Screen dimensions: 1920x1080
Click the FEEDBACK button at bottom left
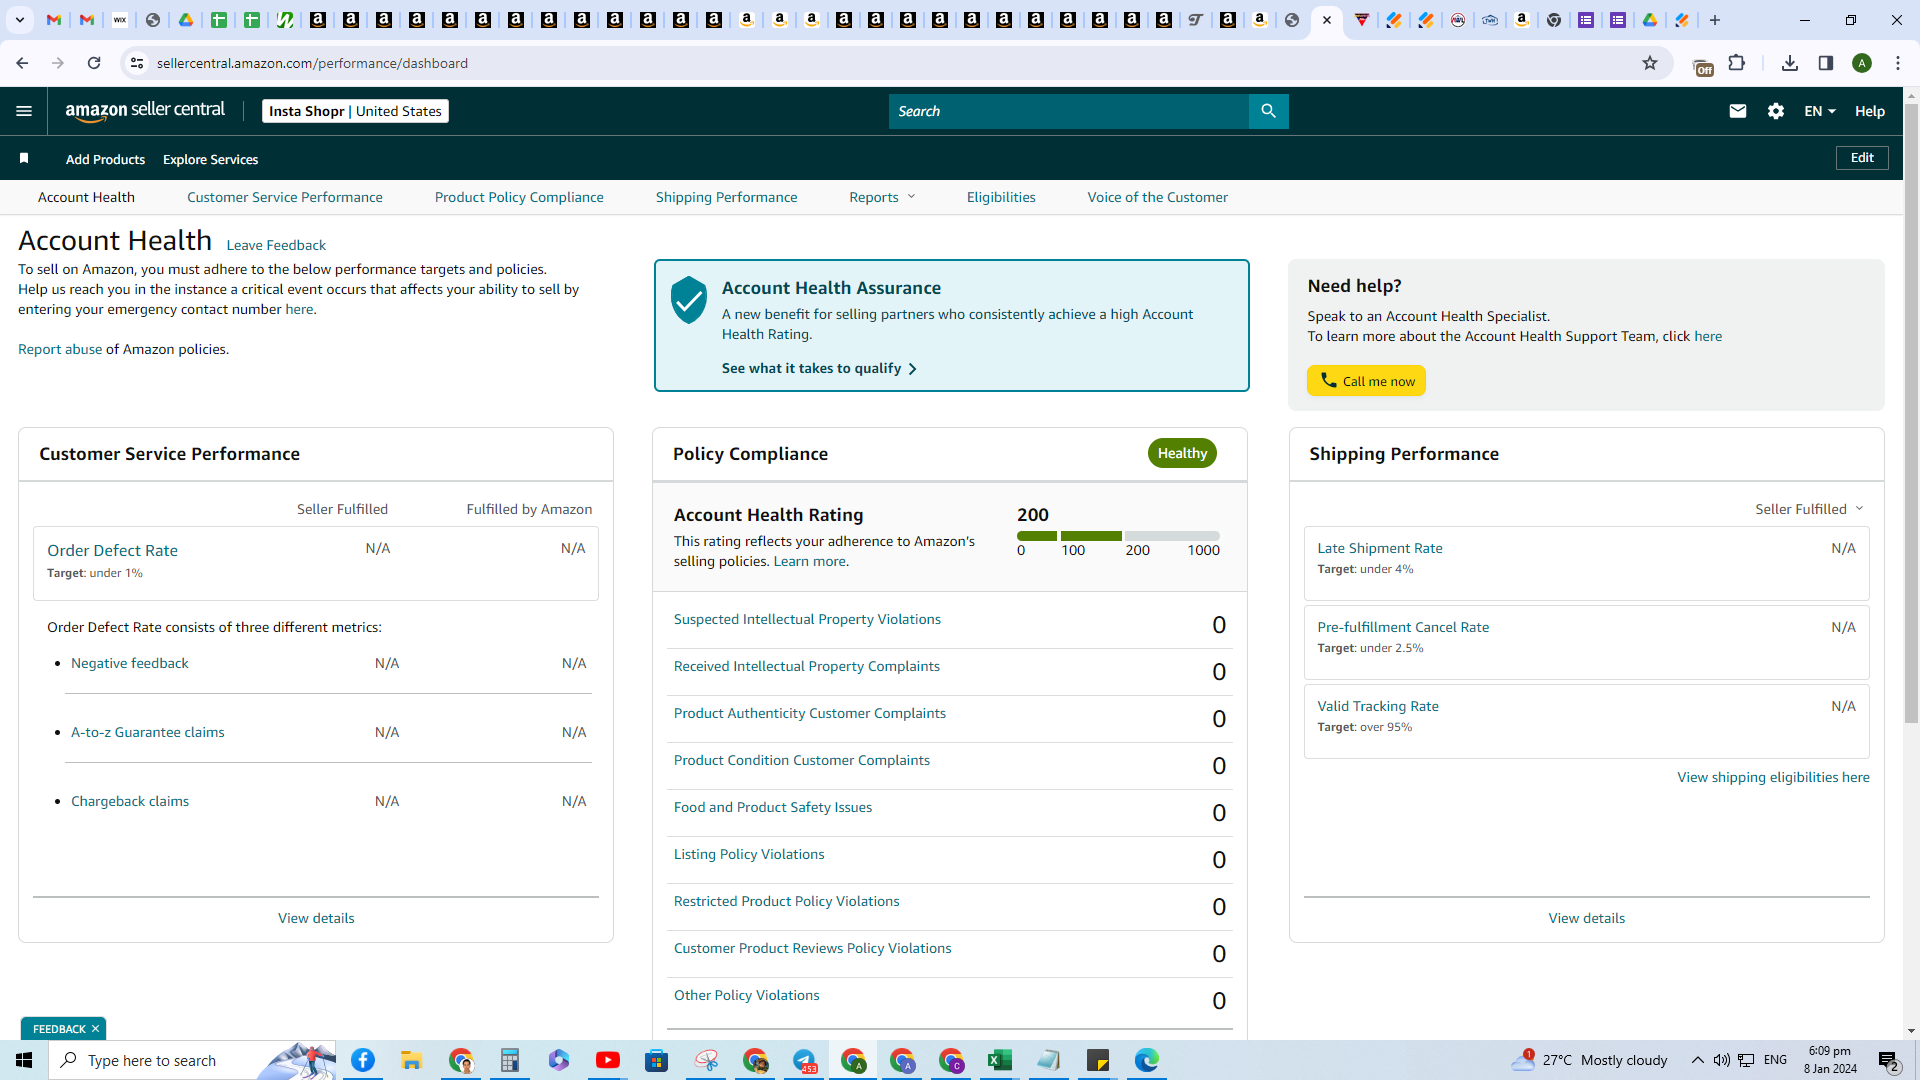(59, 1028)
